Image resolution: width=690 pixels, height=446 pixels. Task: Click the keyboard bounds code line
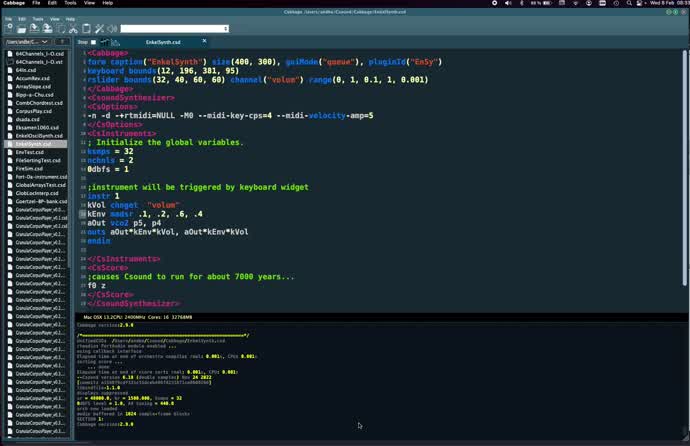163,71
